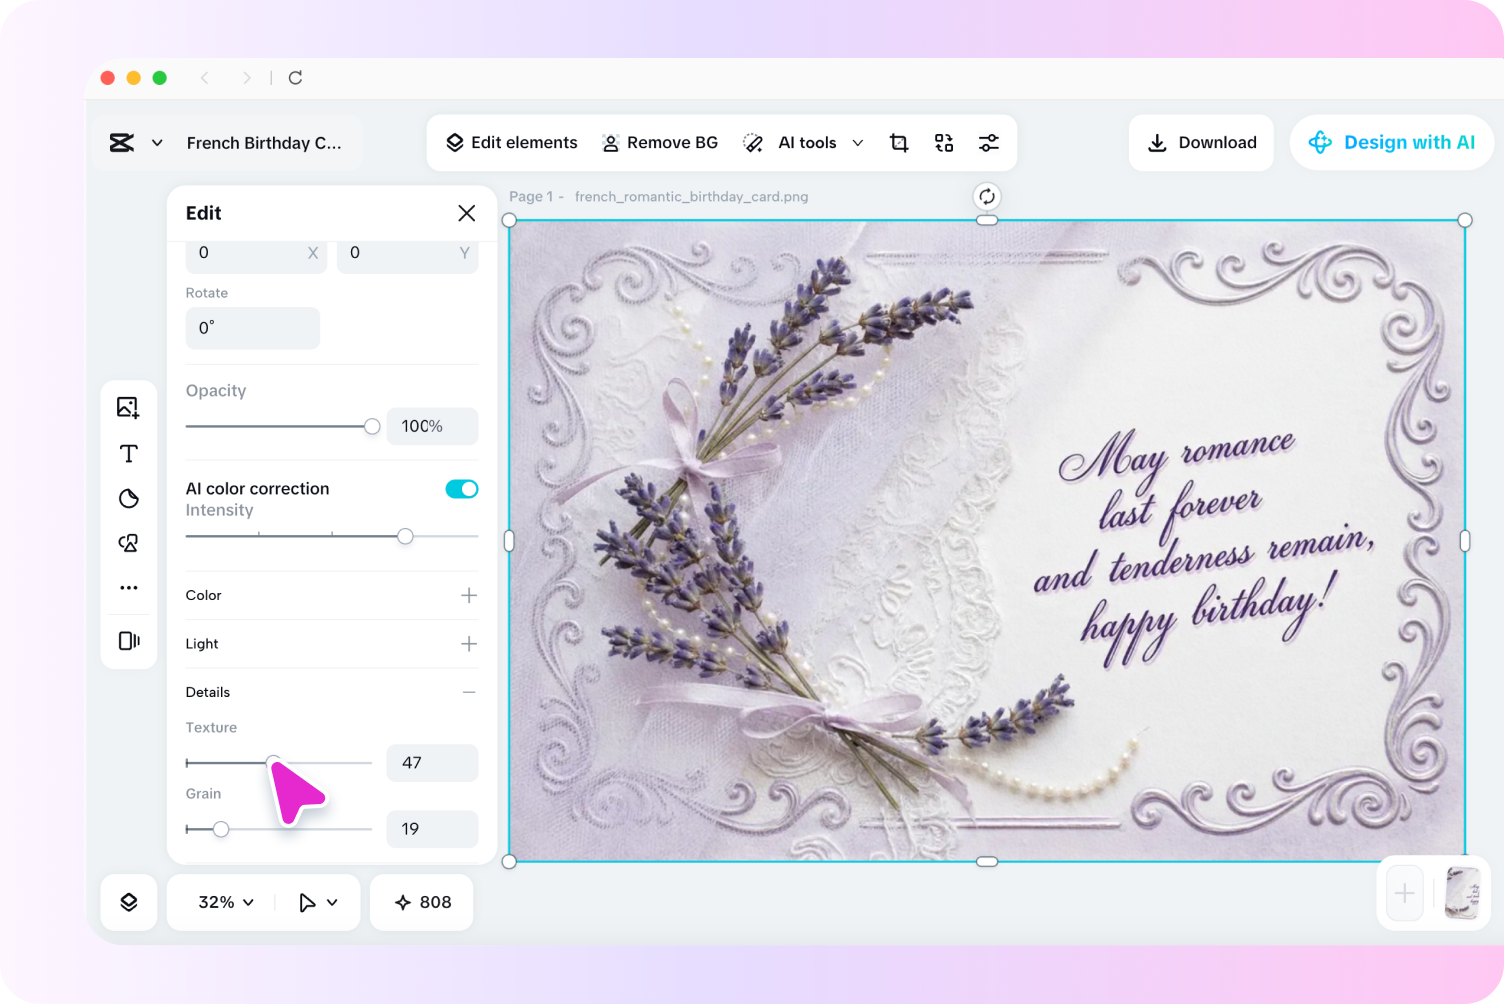
Task: Collapse the Details section
Action: tap(468, 691)
